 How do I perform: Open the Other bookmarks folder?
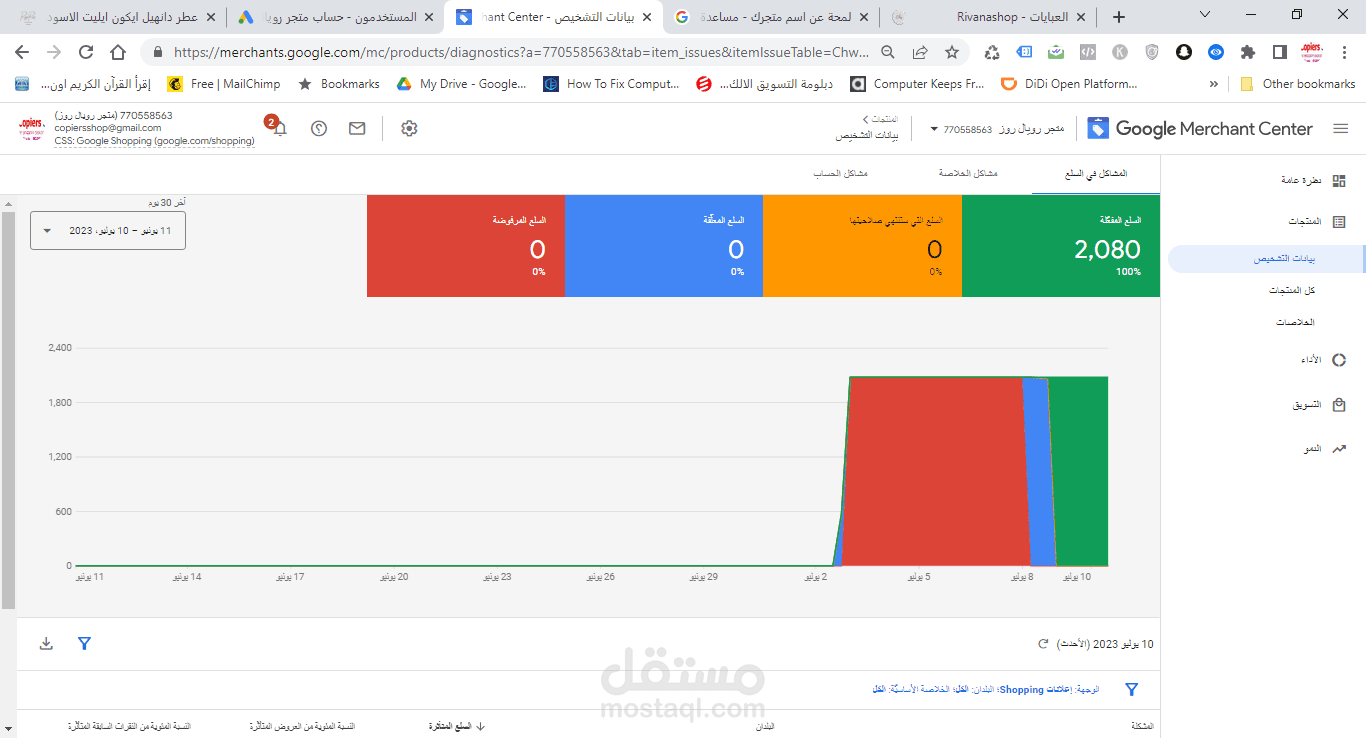coord(1298,84)
